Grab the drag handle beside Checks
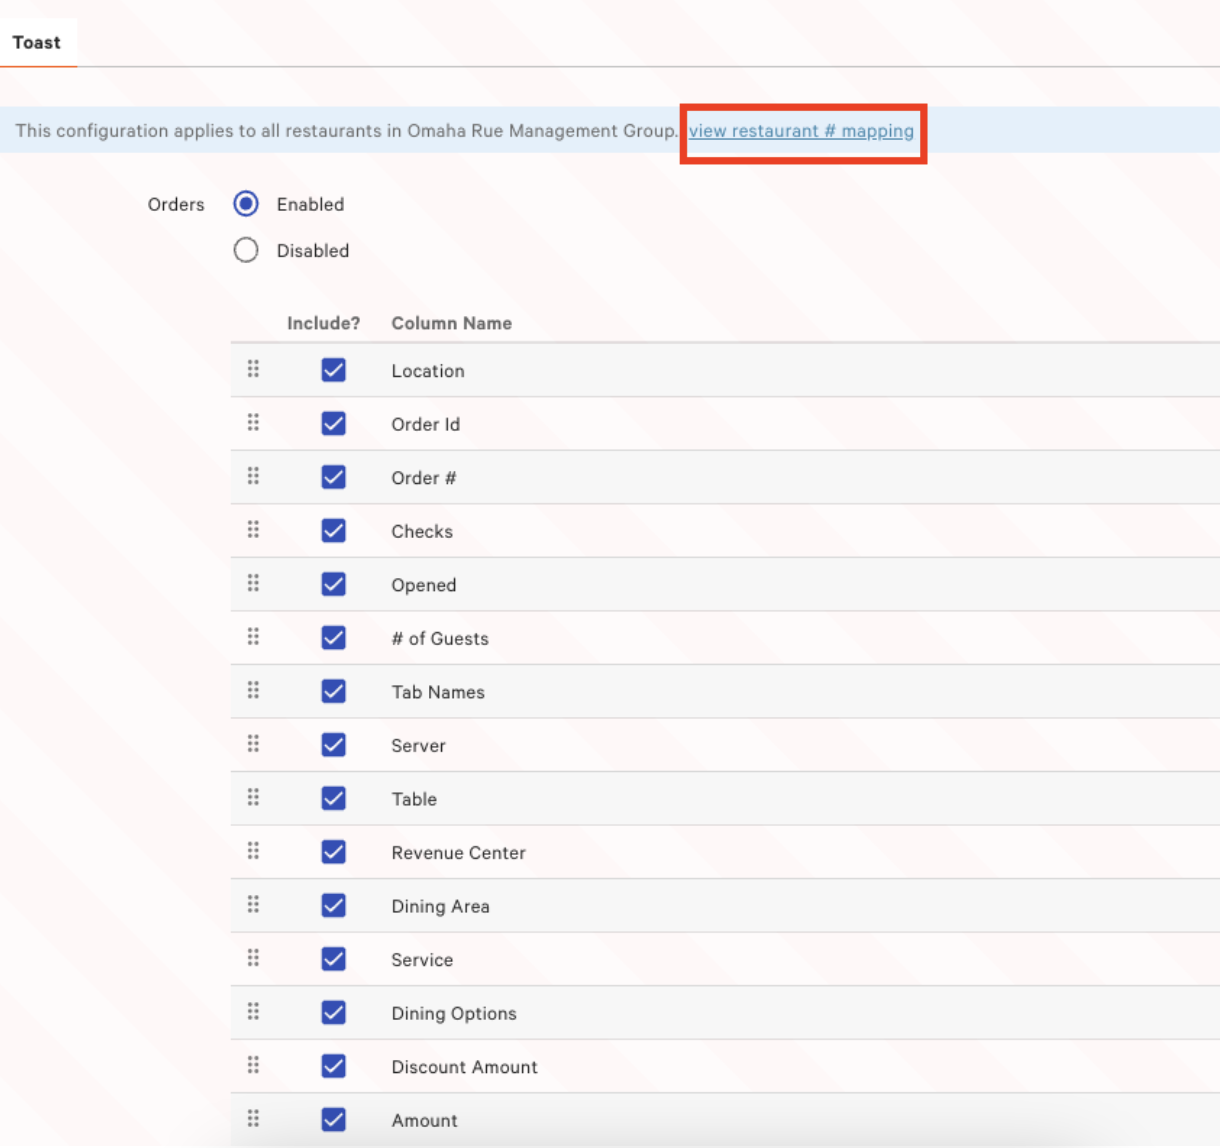Image resolution: width=1220 pixels, height=1148 pixels. [253, 530]
